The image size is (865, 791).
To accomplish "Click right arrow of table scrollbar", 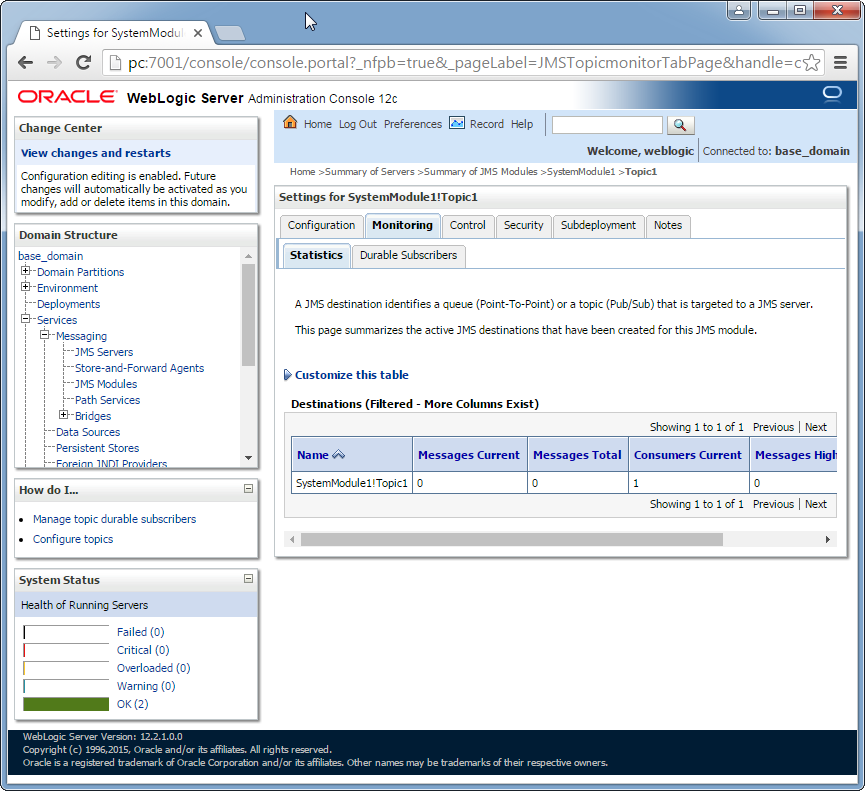I will click(x=827, y=539).
